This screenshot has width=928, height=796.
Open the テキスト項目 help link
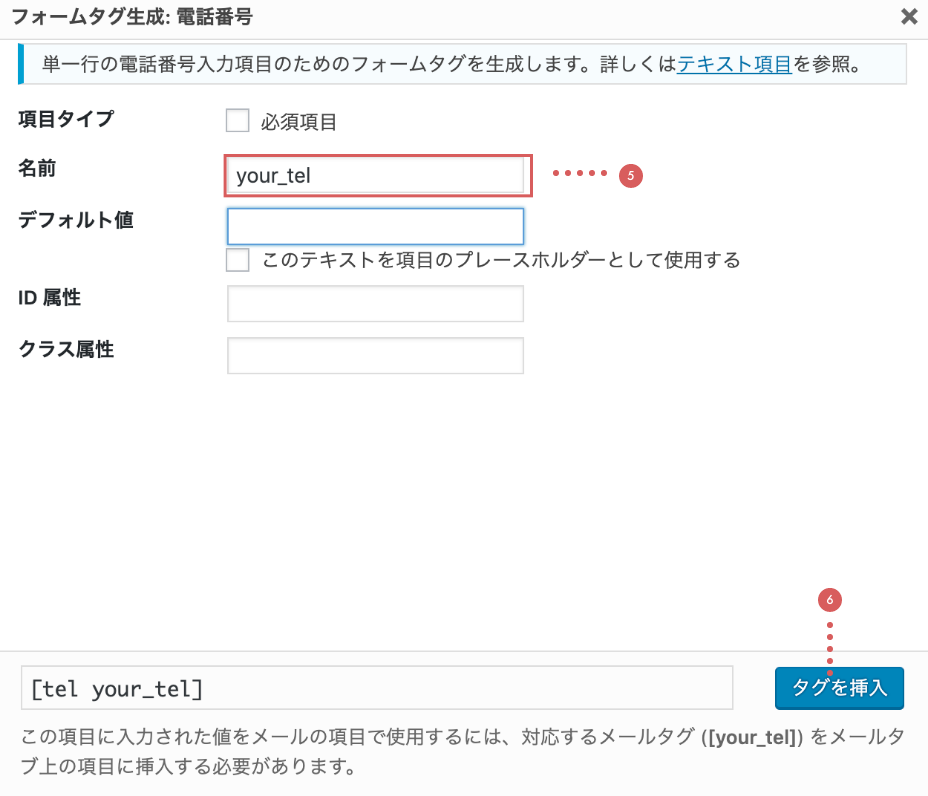point(735,67)
